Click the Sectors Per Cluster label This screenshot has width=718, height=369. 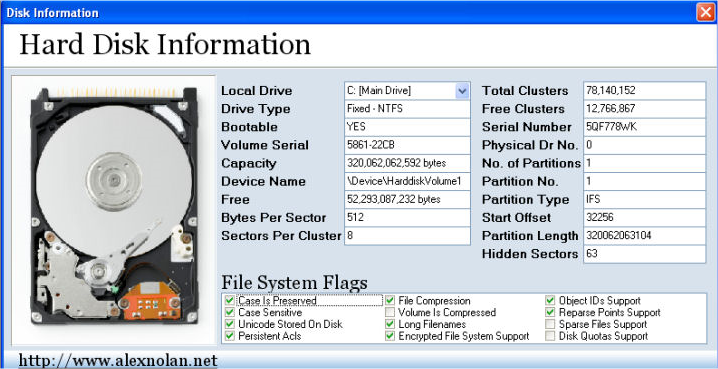[x=281, y=236]
